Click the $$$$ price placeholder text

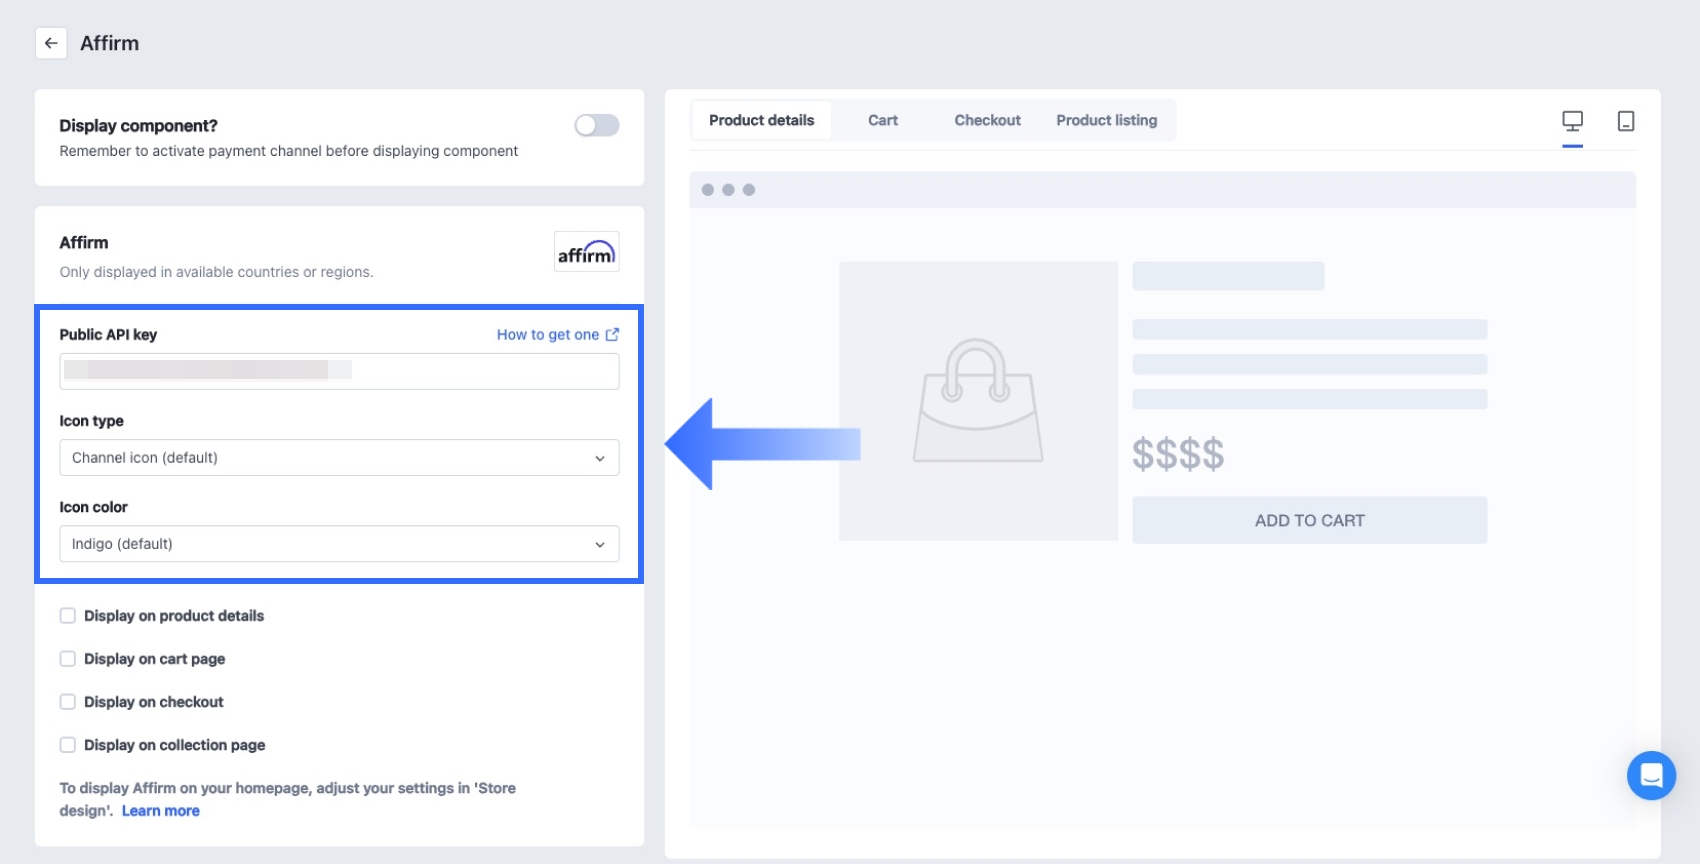click(x=1178, y=454)
